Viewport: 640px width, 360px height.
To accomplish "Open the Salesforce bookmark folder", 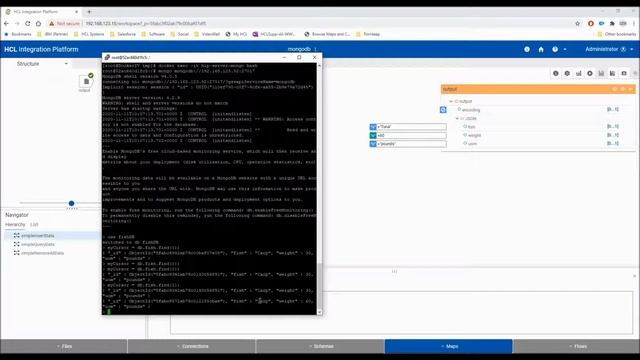I will [123, 34].
